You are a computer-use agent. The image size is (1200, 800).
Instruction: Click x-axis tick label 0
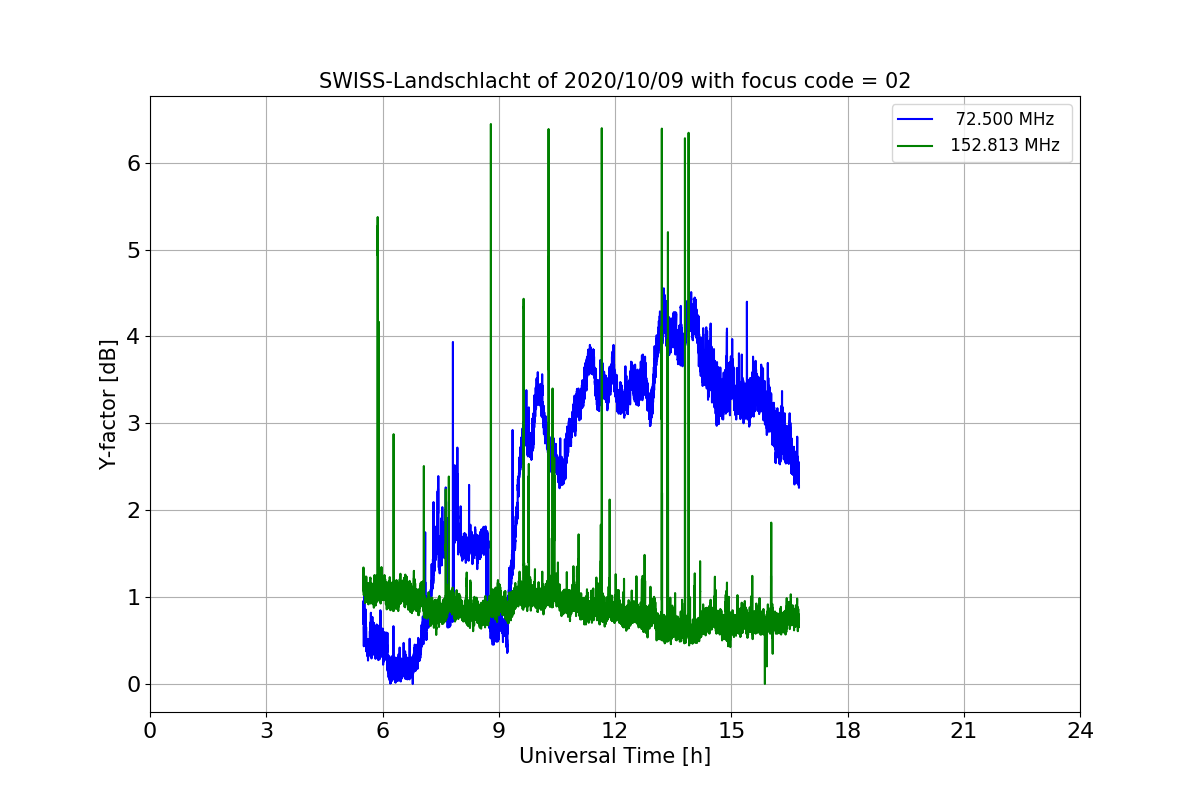[x=150, y=731]
